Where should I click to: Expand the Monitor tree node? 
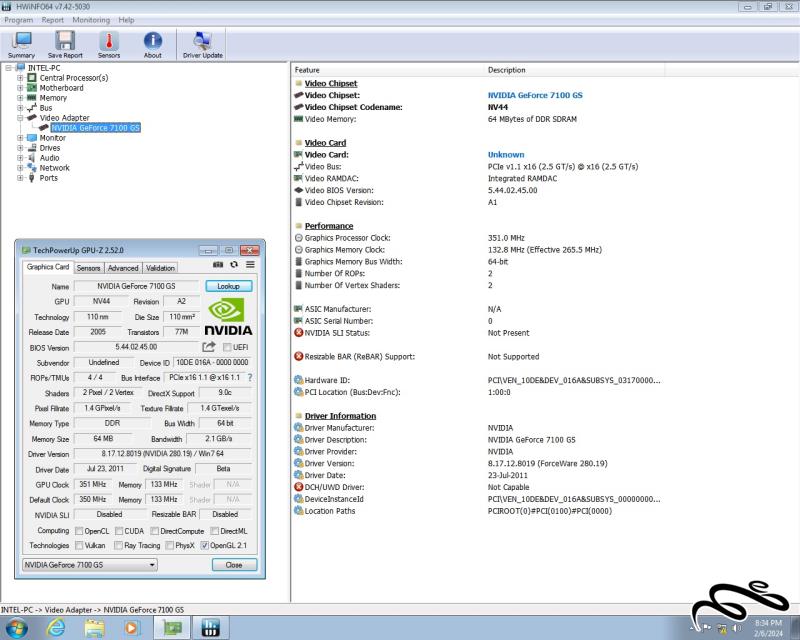(20, 138)
